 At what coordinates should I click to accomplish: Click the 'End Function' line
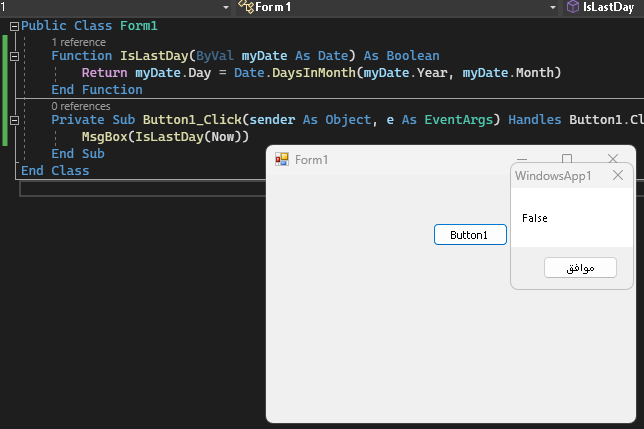(x=97, y=90)
